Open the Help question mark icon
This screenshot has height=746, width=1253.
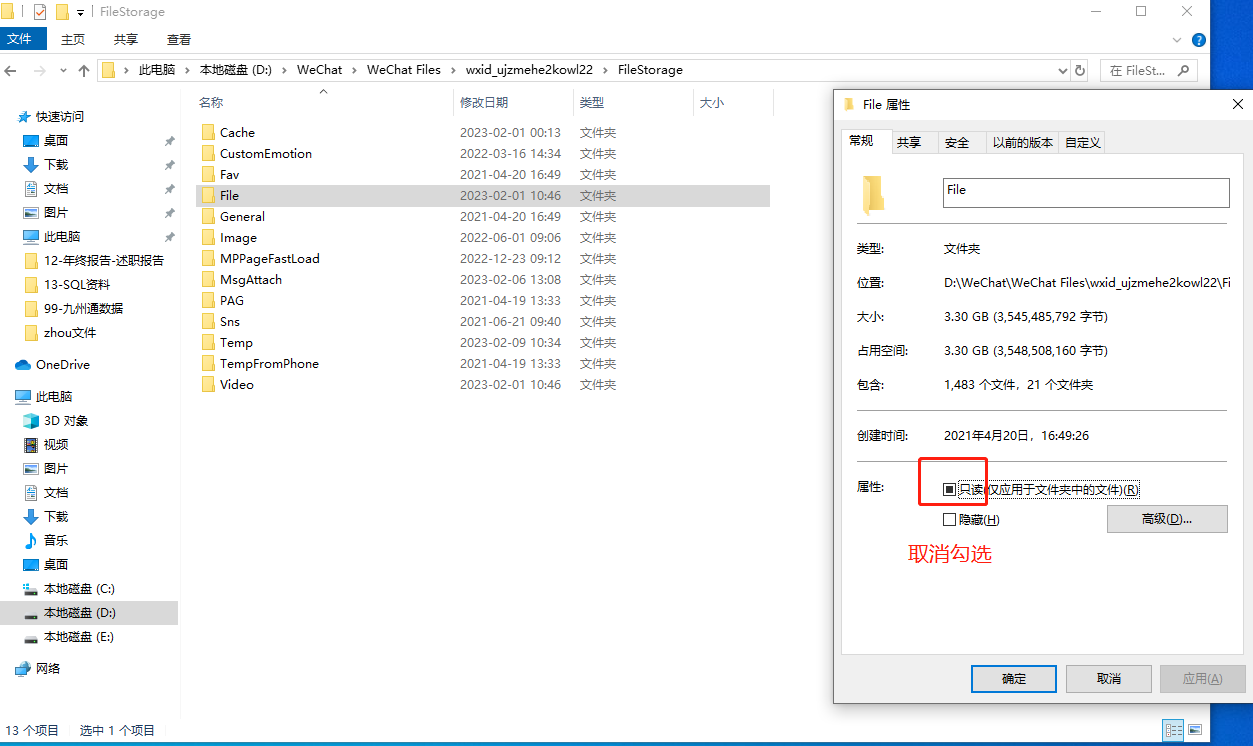tap(1198, 40)
